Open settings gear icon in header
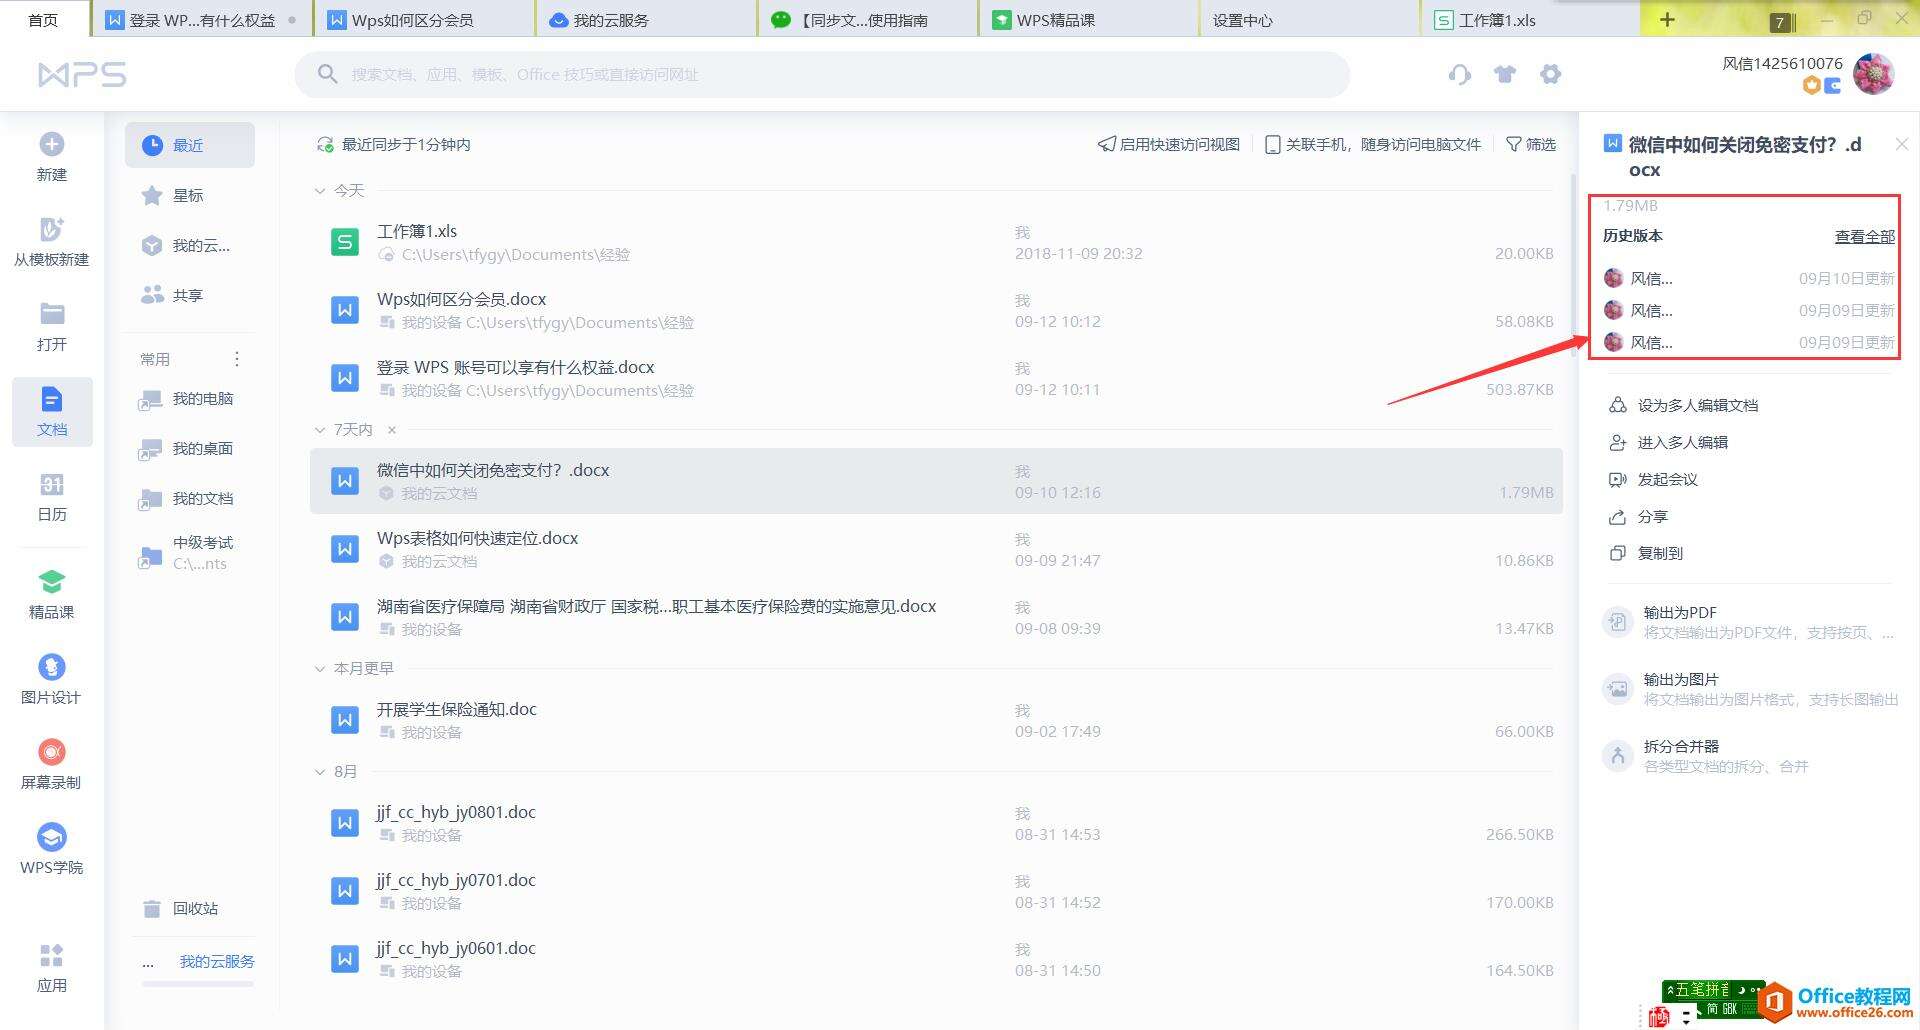Viewport: 1920px width, 1030px height. pyautogui.click(x=1551, y=74)
